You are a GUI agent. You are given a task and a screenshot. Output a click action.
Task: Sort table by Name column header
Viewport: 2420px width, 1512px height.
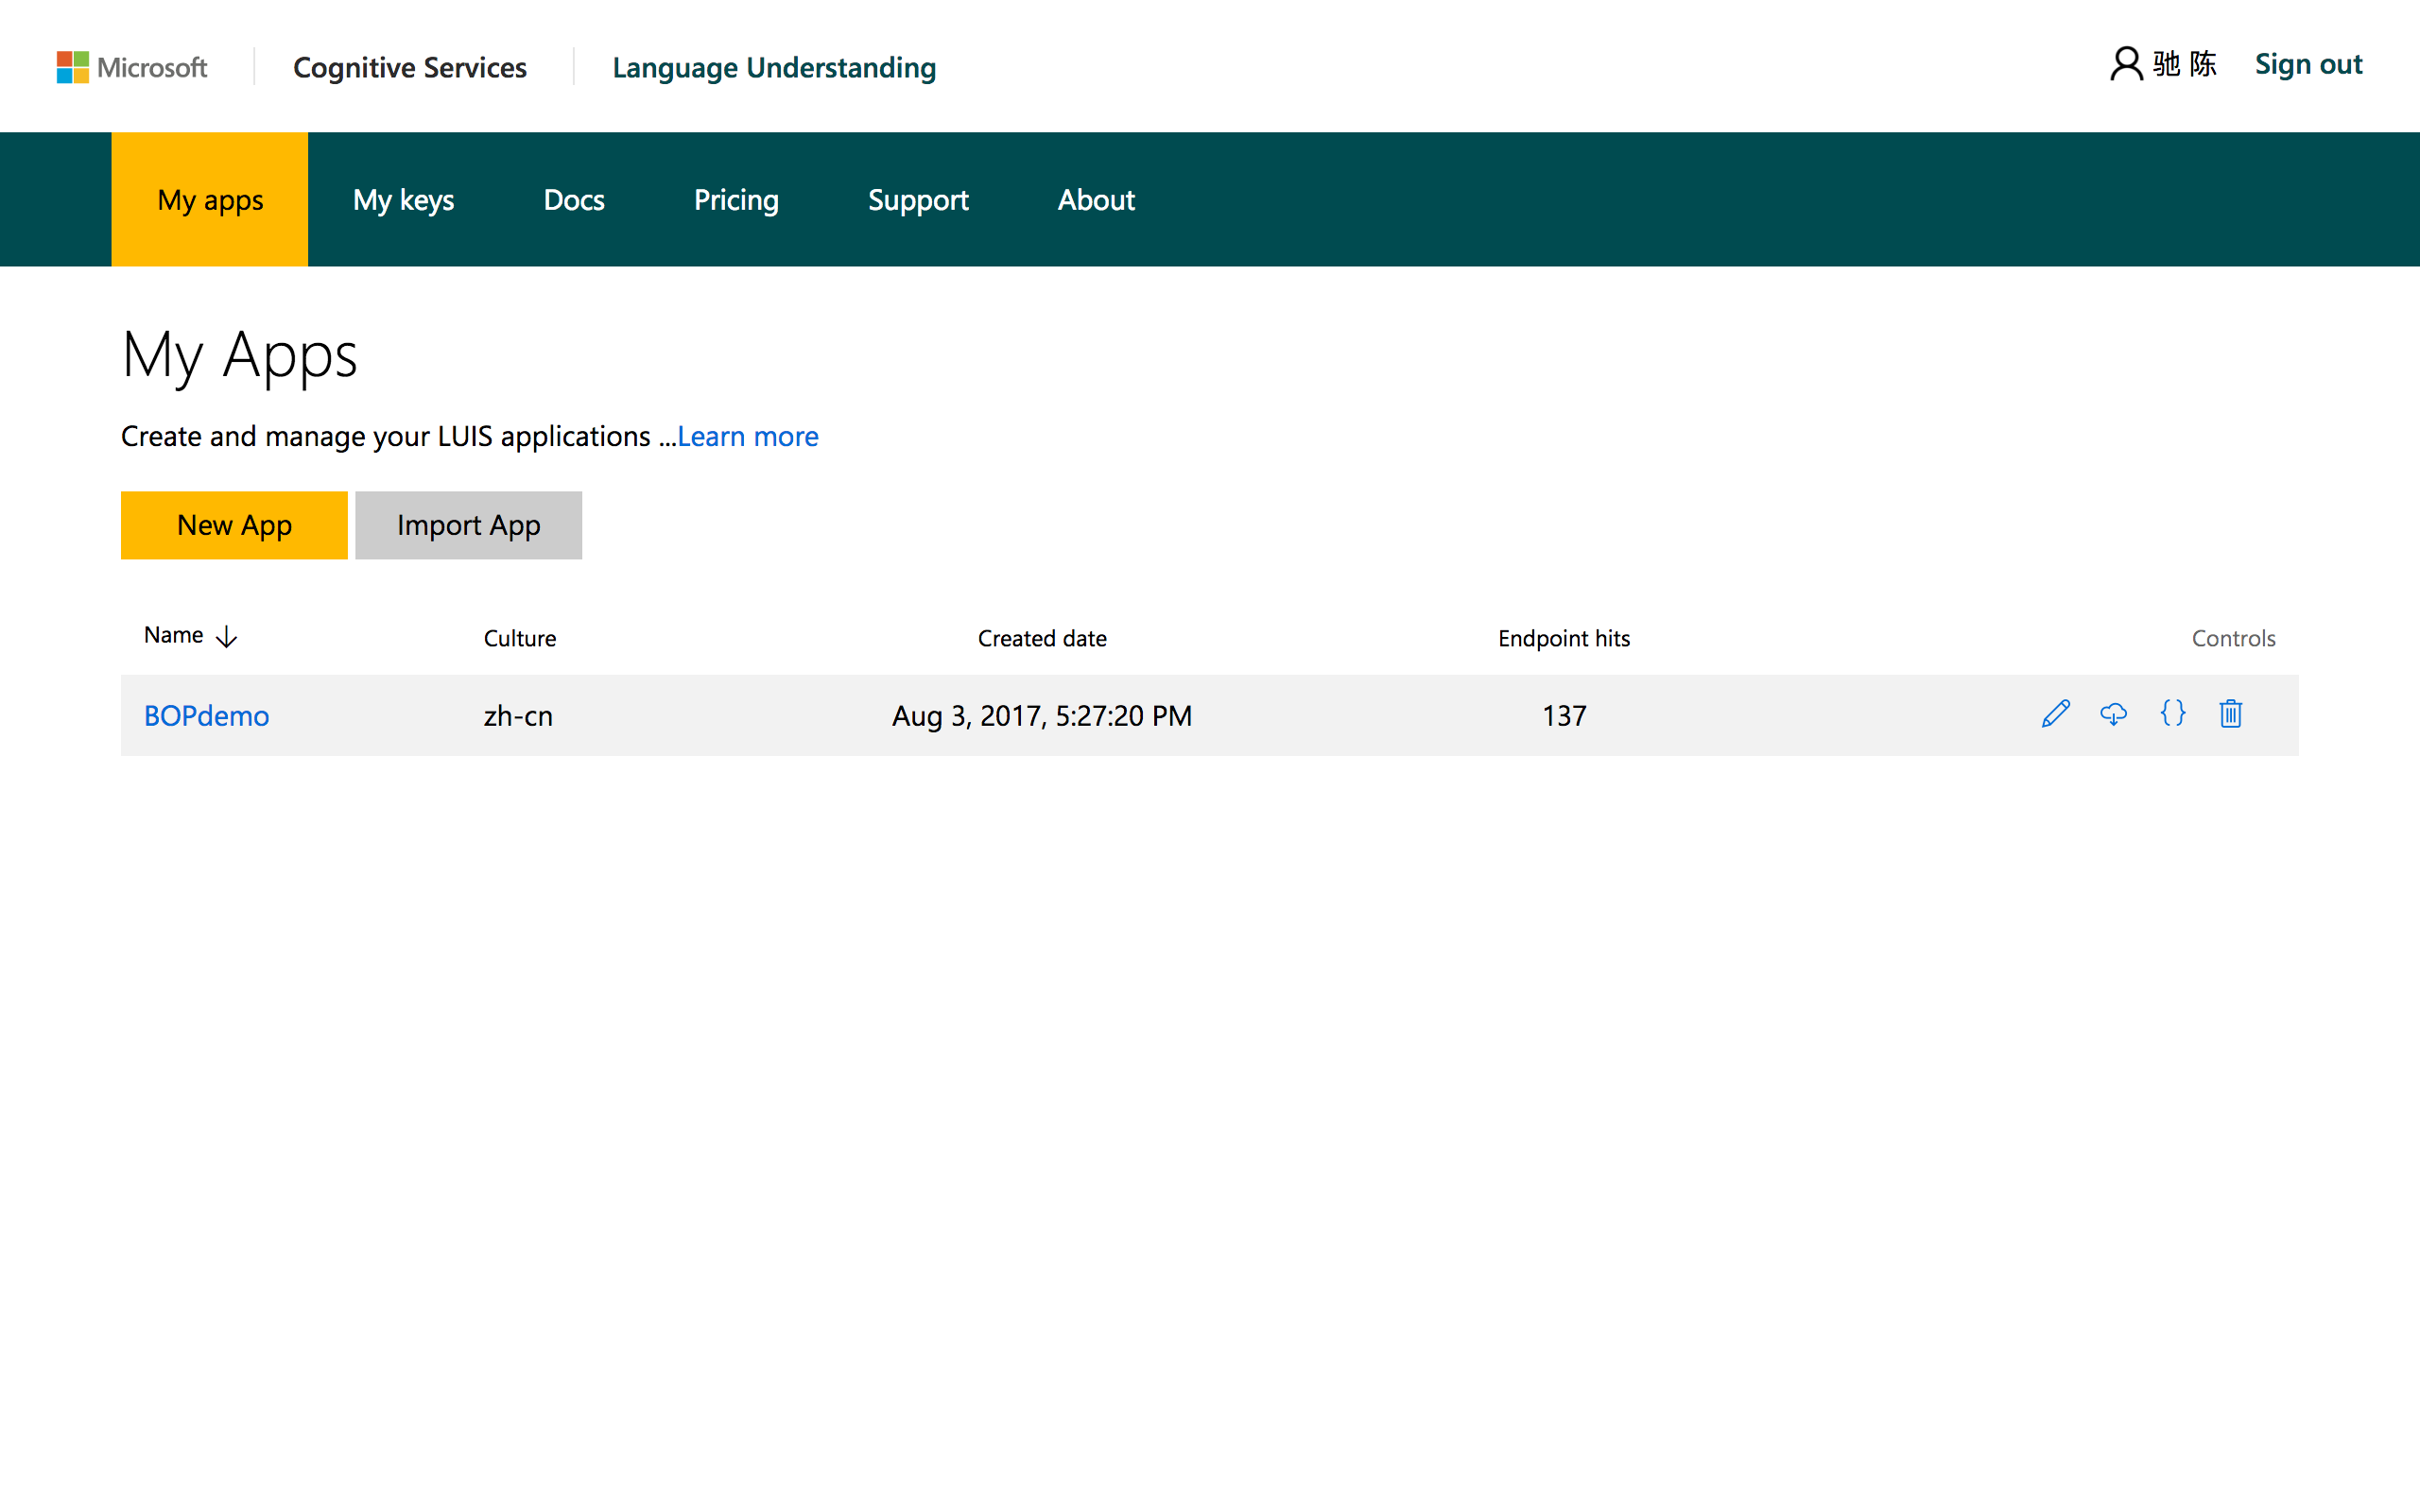[174, 635]
